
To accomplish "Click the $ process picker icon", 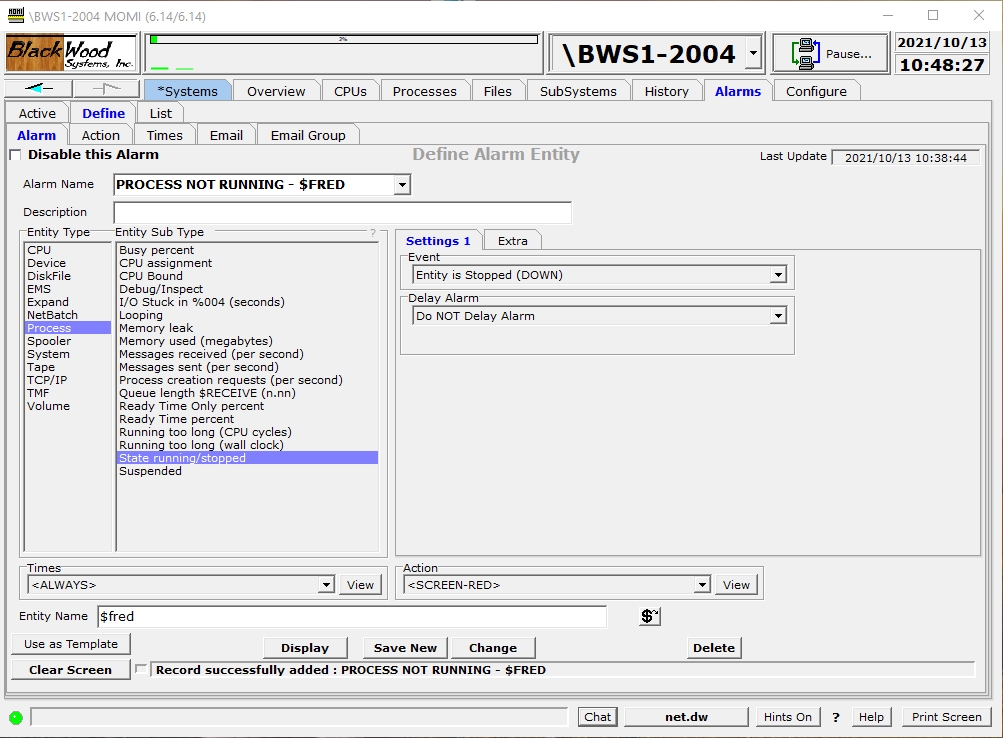I will (x=649, y=617).
